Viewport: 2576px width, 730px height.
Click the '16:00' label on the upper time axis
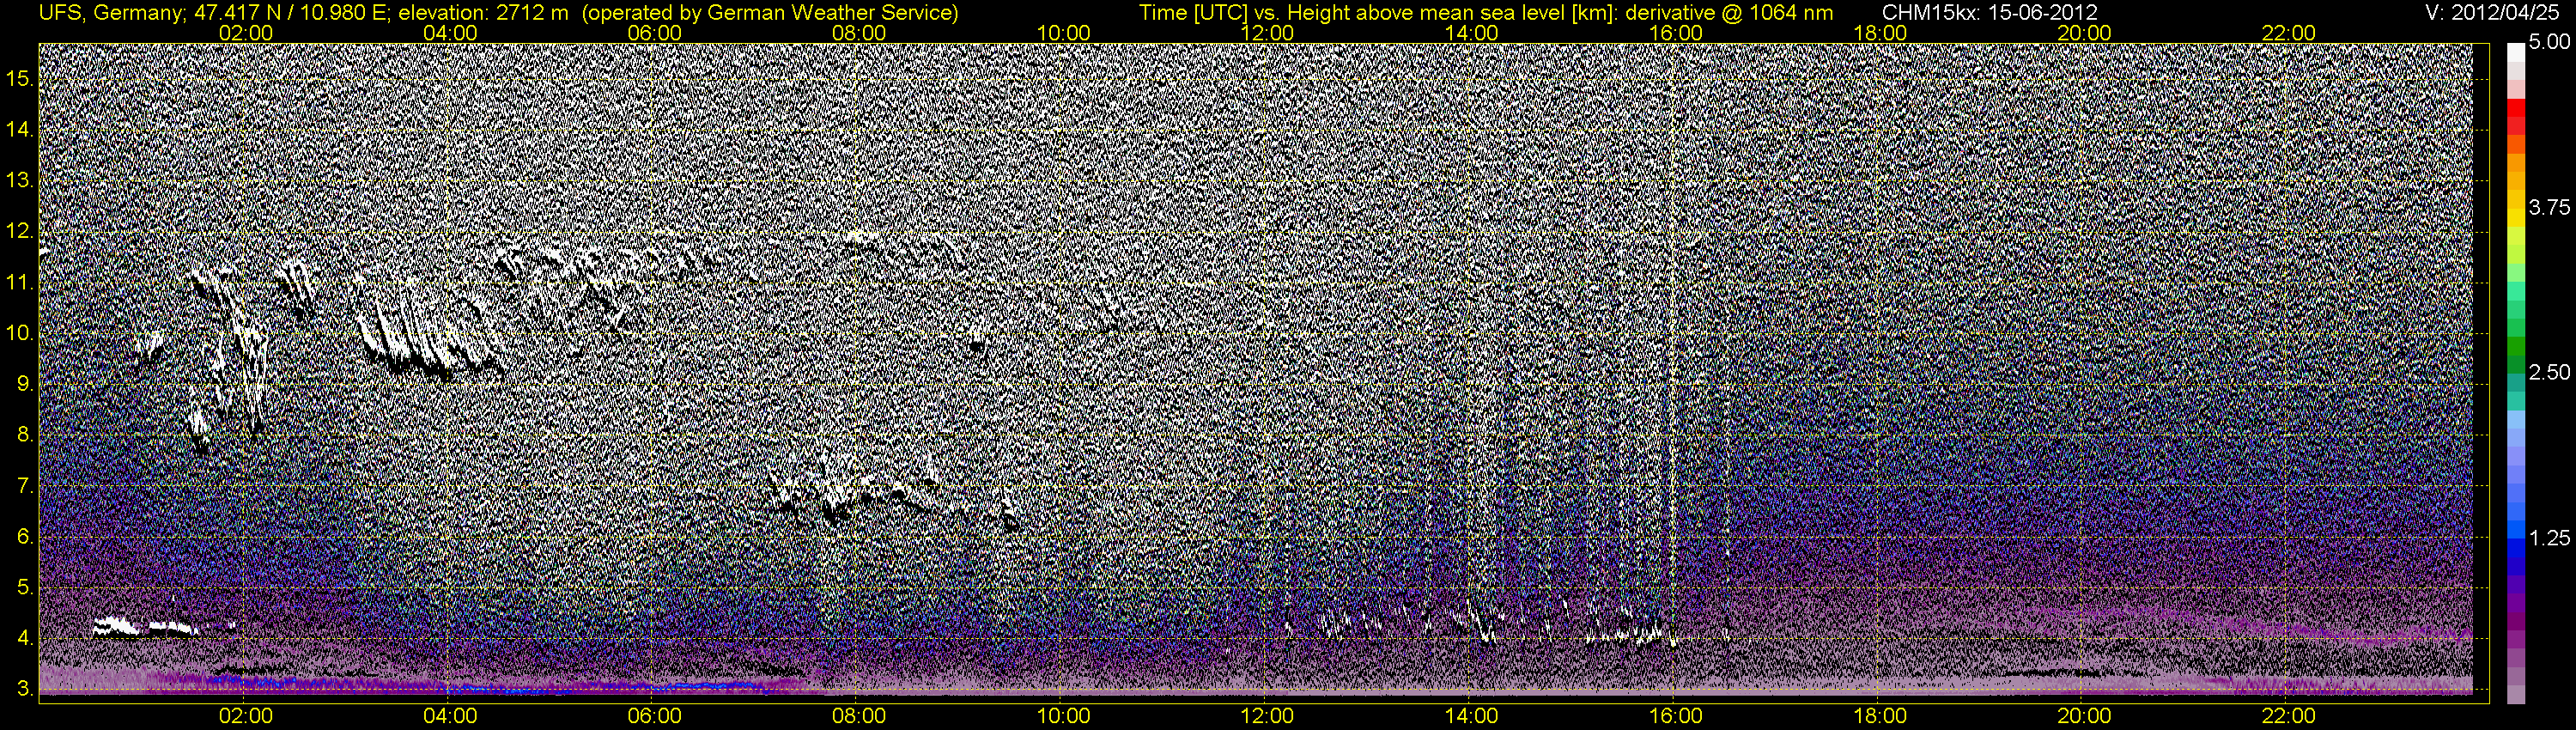(1676, 33)
